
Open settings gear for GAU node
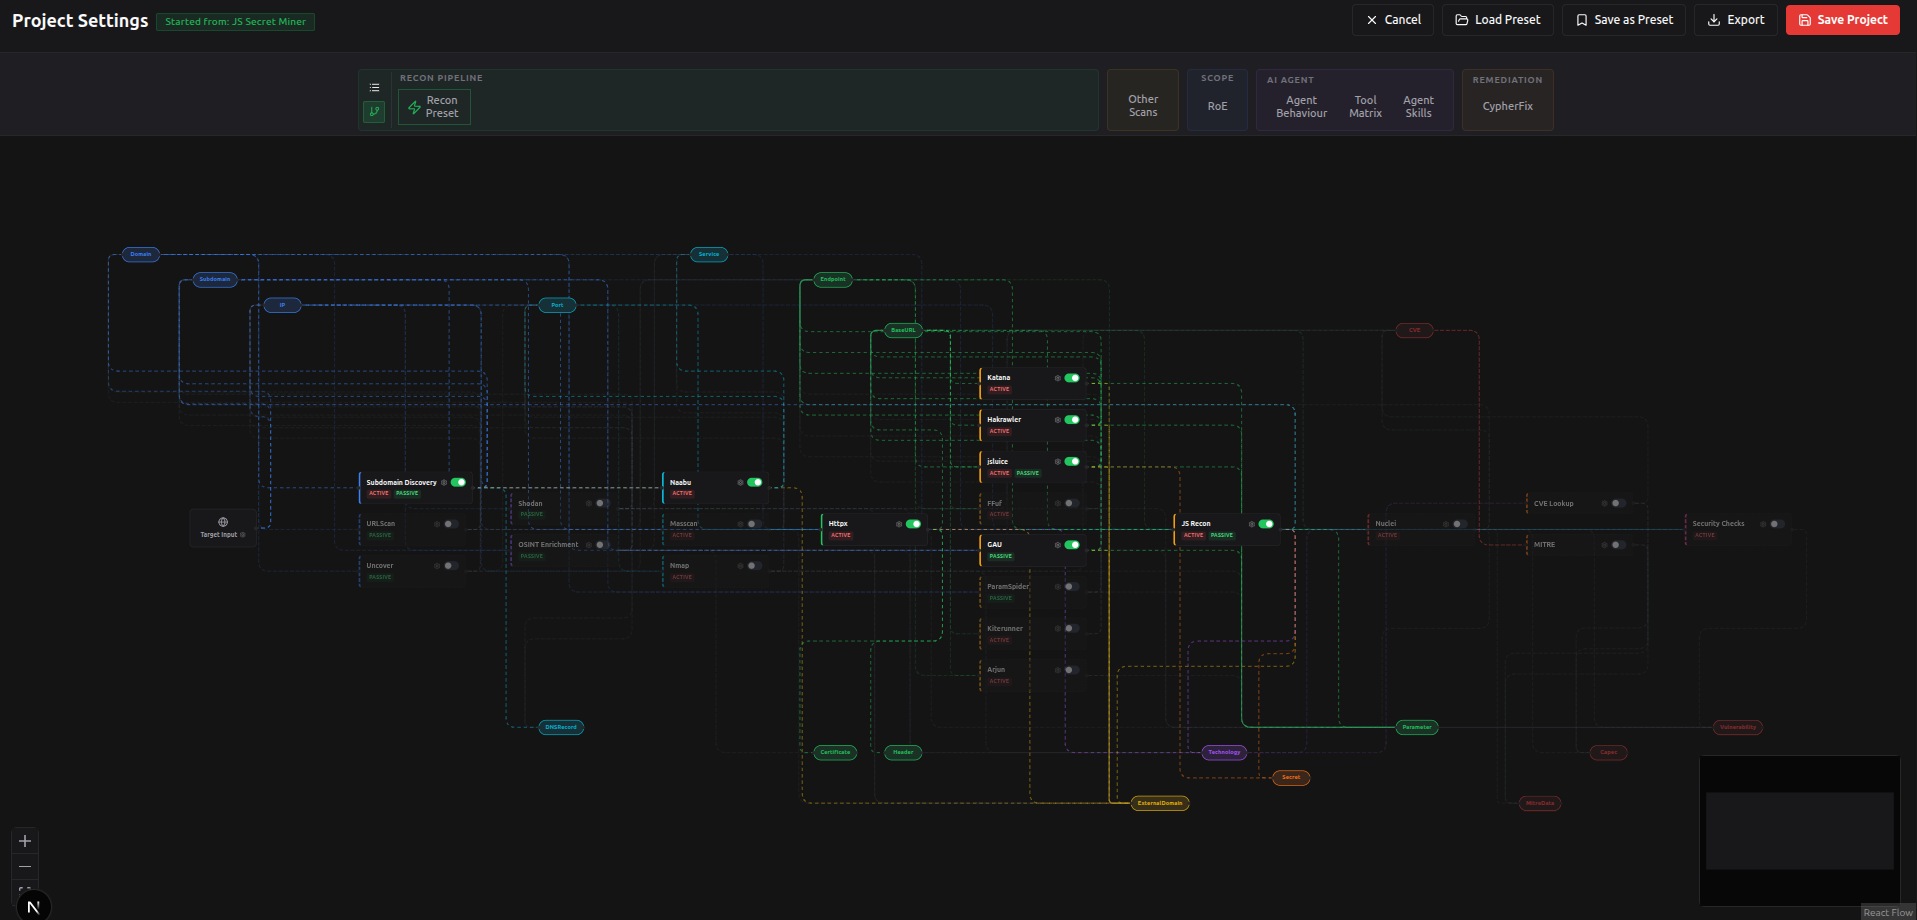pos(1058,545)
